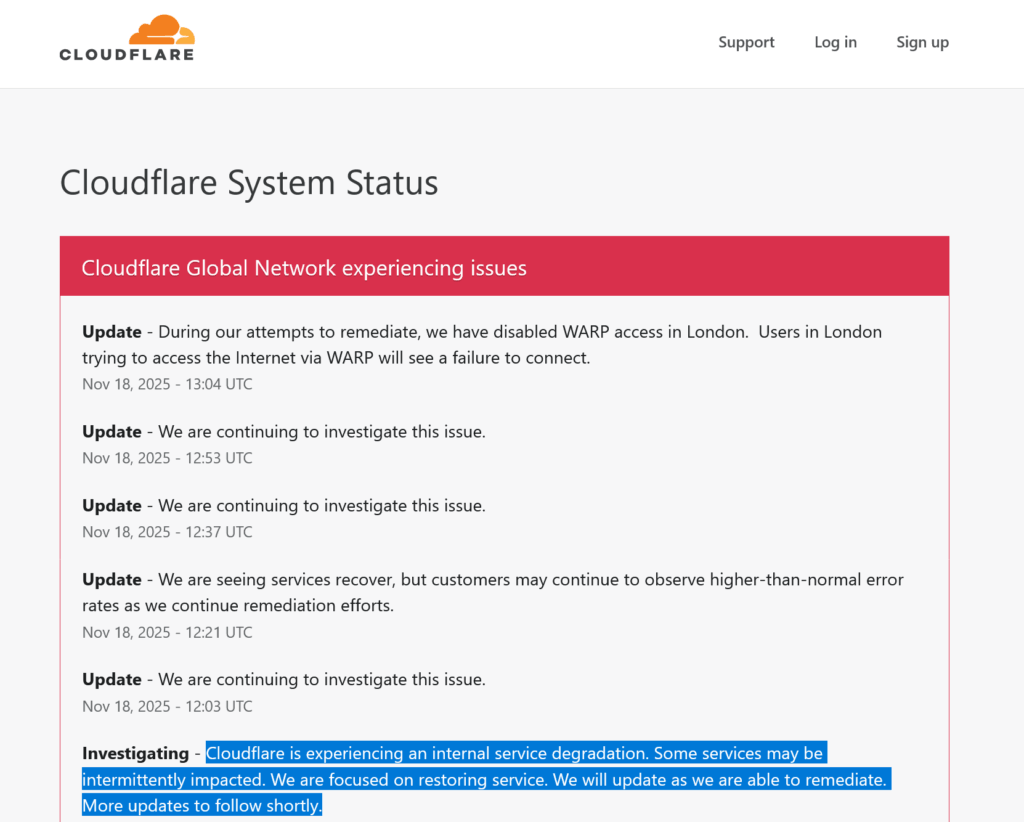Click the 'continuing to investigate' text above 12:03 UTC
This screenshot has height=822, width=1024.
click(x=322, y=680)
